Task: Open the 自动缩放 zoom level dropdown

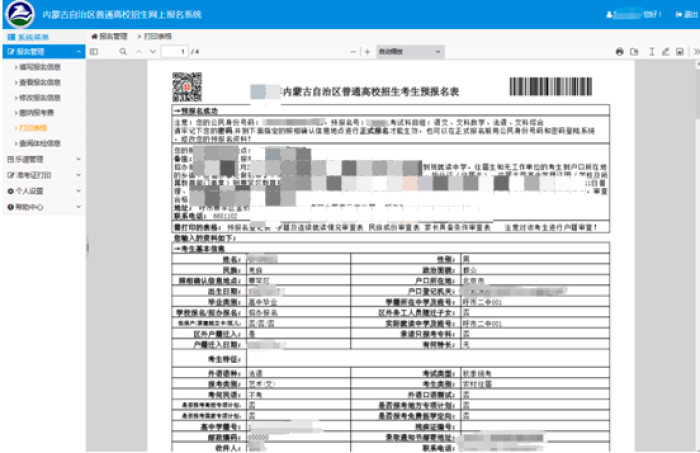Action: [x=401, y=50]
